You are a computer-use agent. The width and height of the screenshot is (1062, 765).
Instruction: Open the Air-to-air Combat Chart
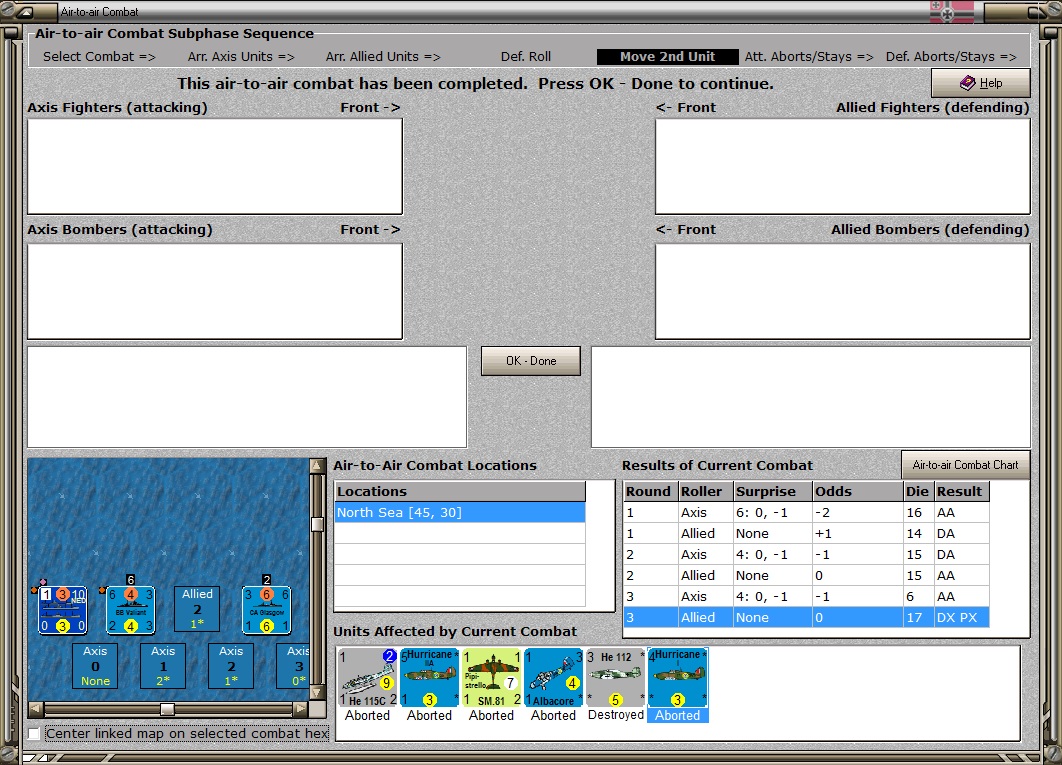point(965,465)
